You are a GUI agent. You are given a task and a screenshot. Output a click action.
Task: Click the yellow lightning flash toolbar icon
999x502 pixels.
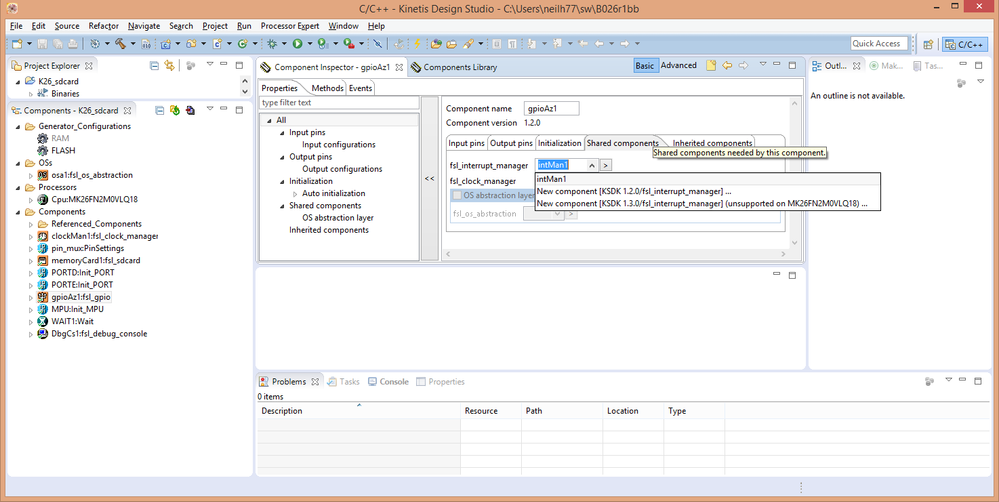(417, 44)
